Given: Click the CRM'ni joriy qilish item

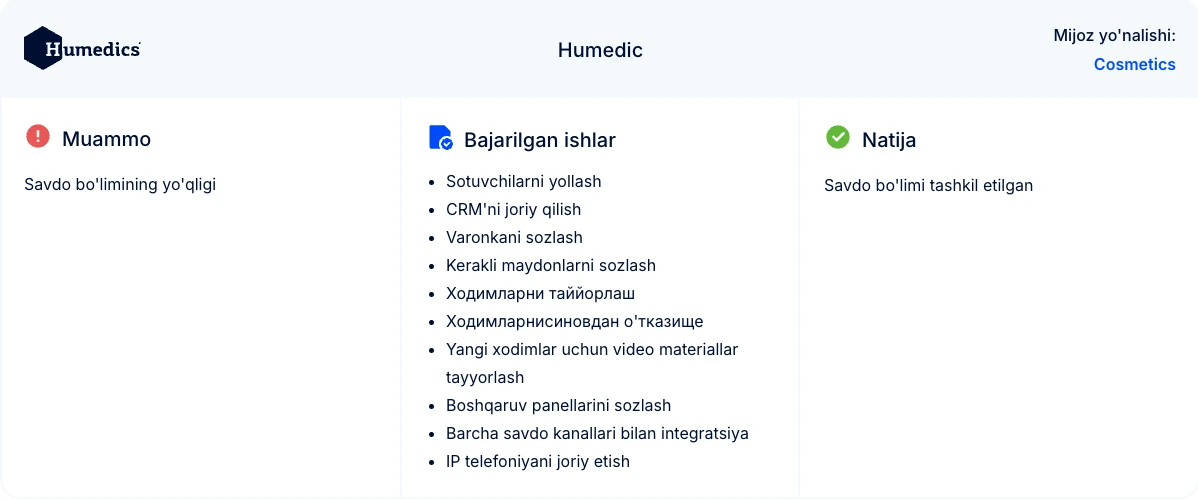Looking at the screenshot, I should click(513, 210).
